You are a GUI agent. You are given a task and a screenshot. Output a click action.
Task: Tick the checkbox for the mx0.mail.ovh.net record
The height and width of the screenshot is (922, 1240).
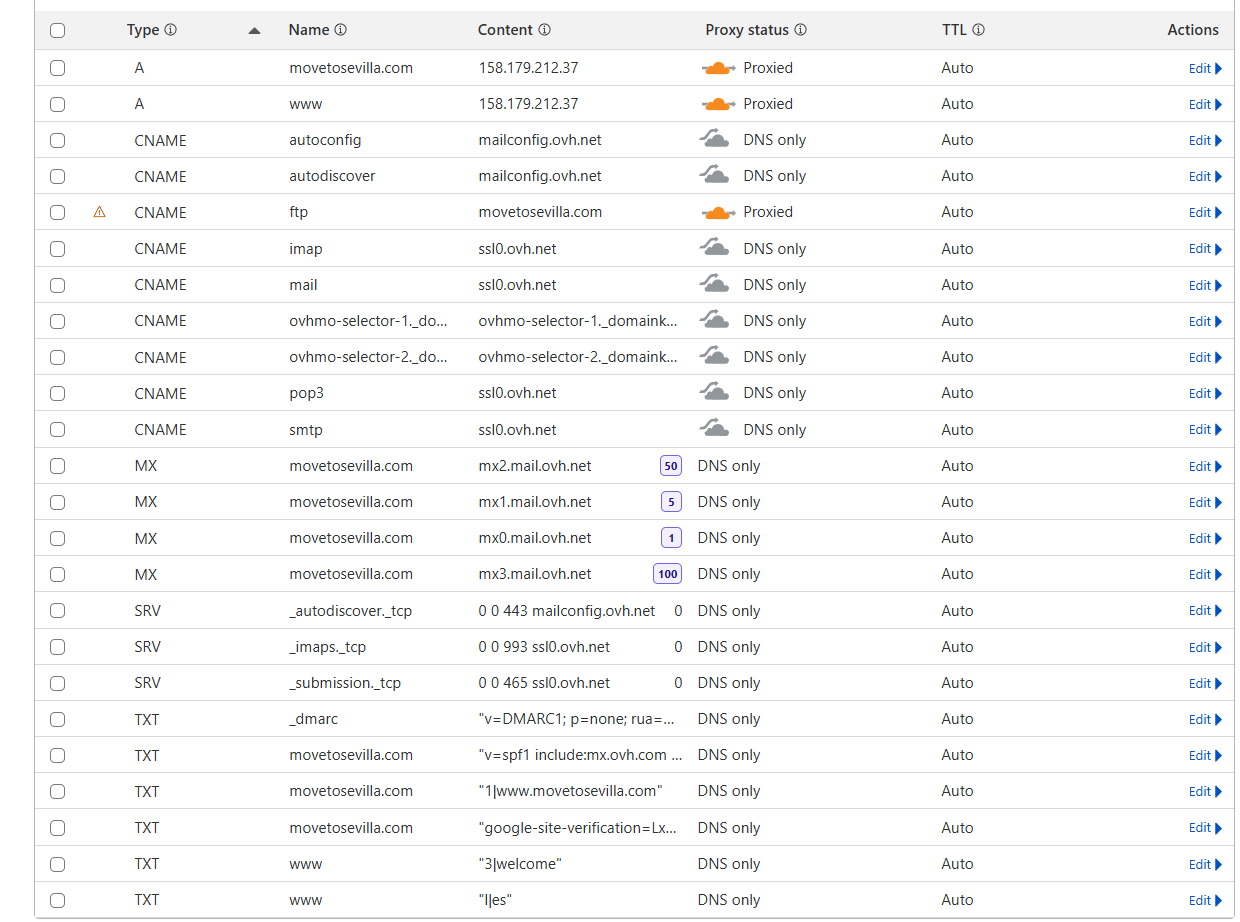tap(57, 538)
